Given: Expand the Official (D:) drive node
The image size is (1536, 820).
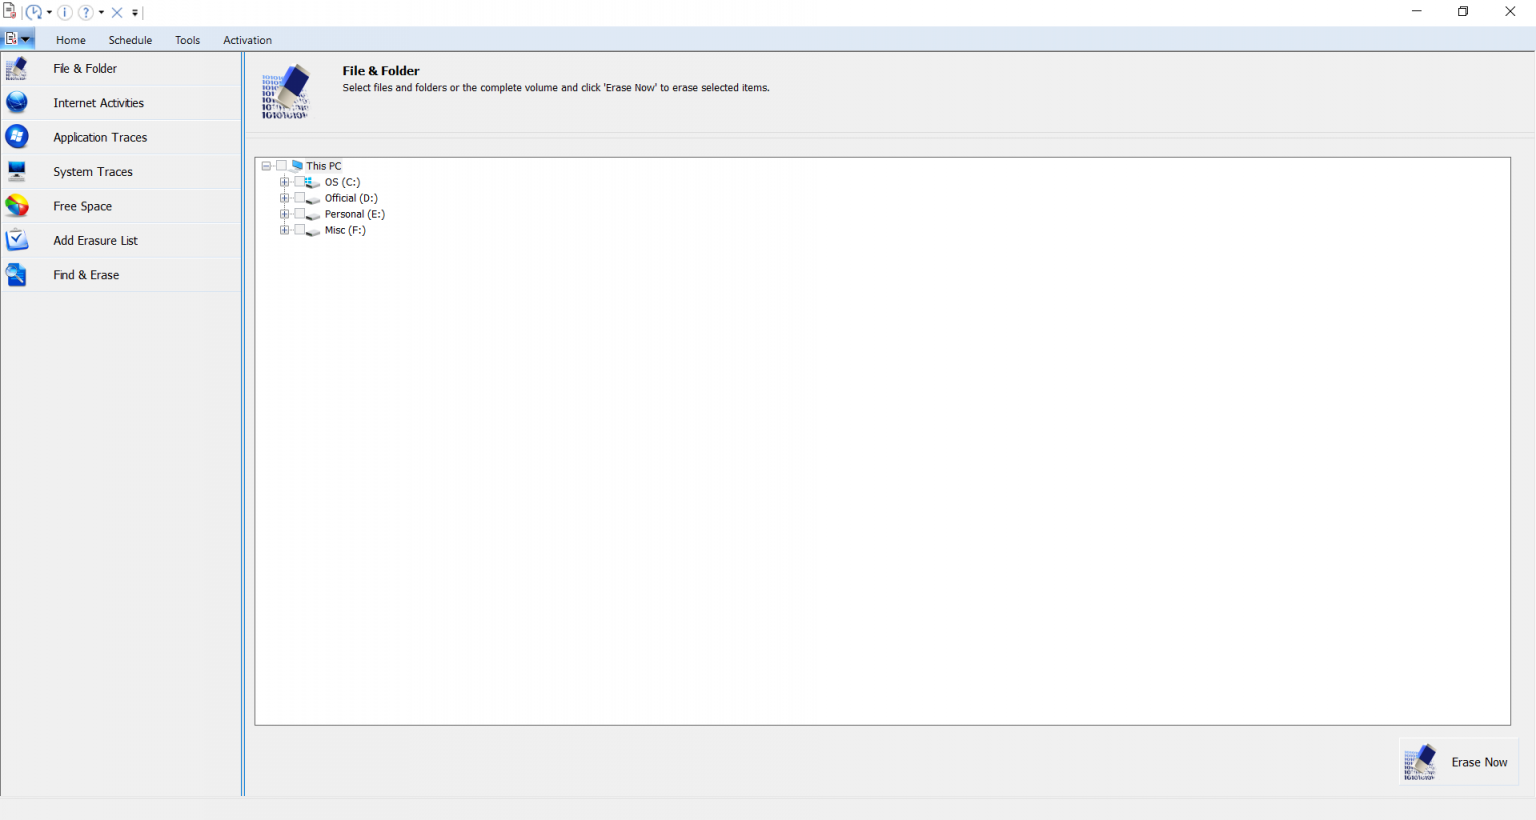Looking at the screenshot, I should click(284, 198).
